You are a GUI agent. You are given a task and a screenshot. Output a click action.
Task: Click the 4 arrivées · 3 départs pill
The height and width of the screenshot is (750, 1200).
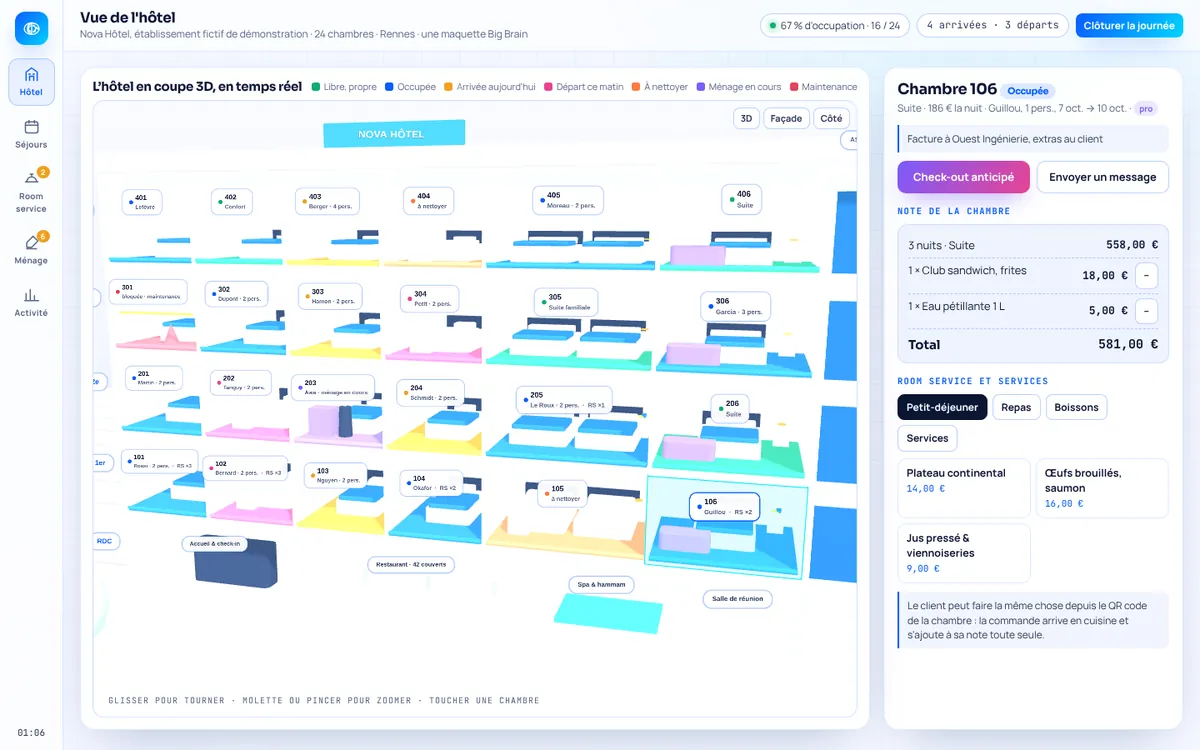(x=992, y=25)
